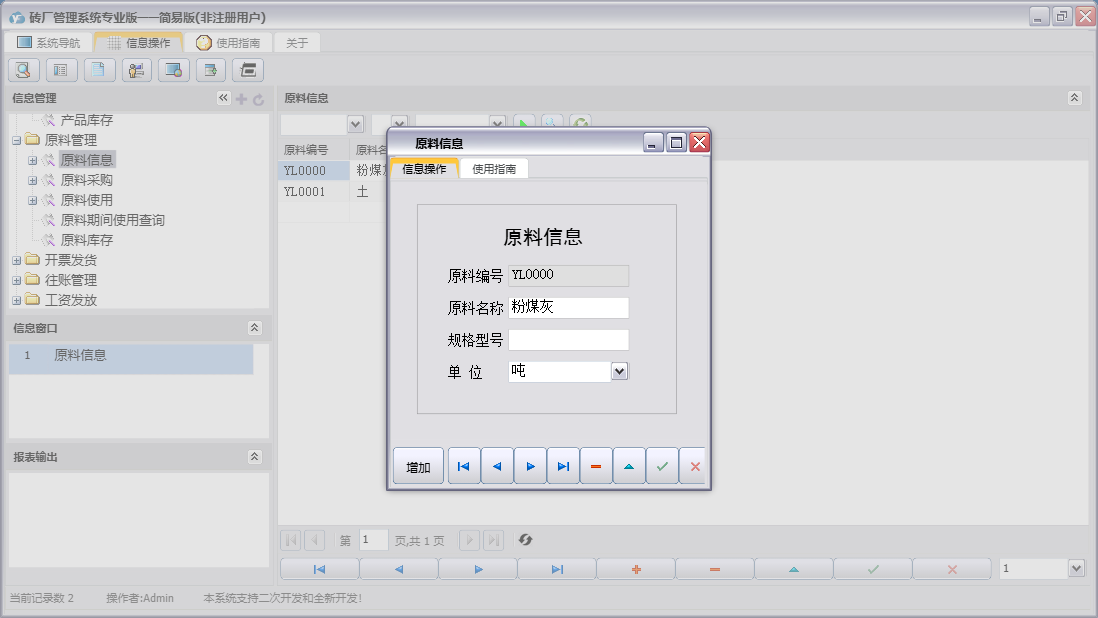Click the refresh icon next to the page number
The width and height of the screenshot is (1098, 618).
click(525, 540)
